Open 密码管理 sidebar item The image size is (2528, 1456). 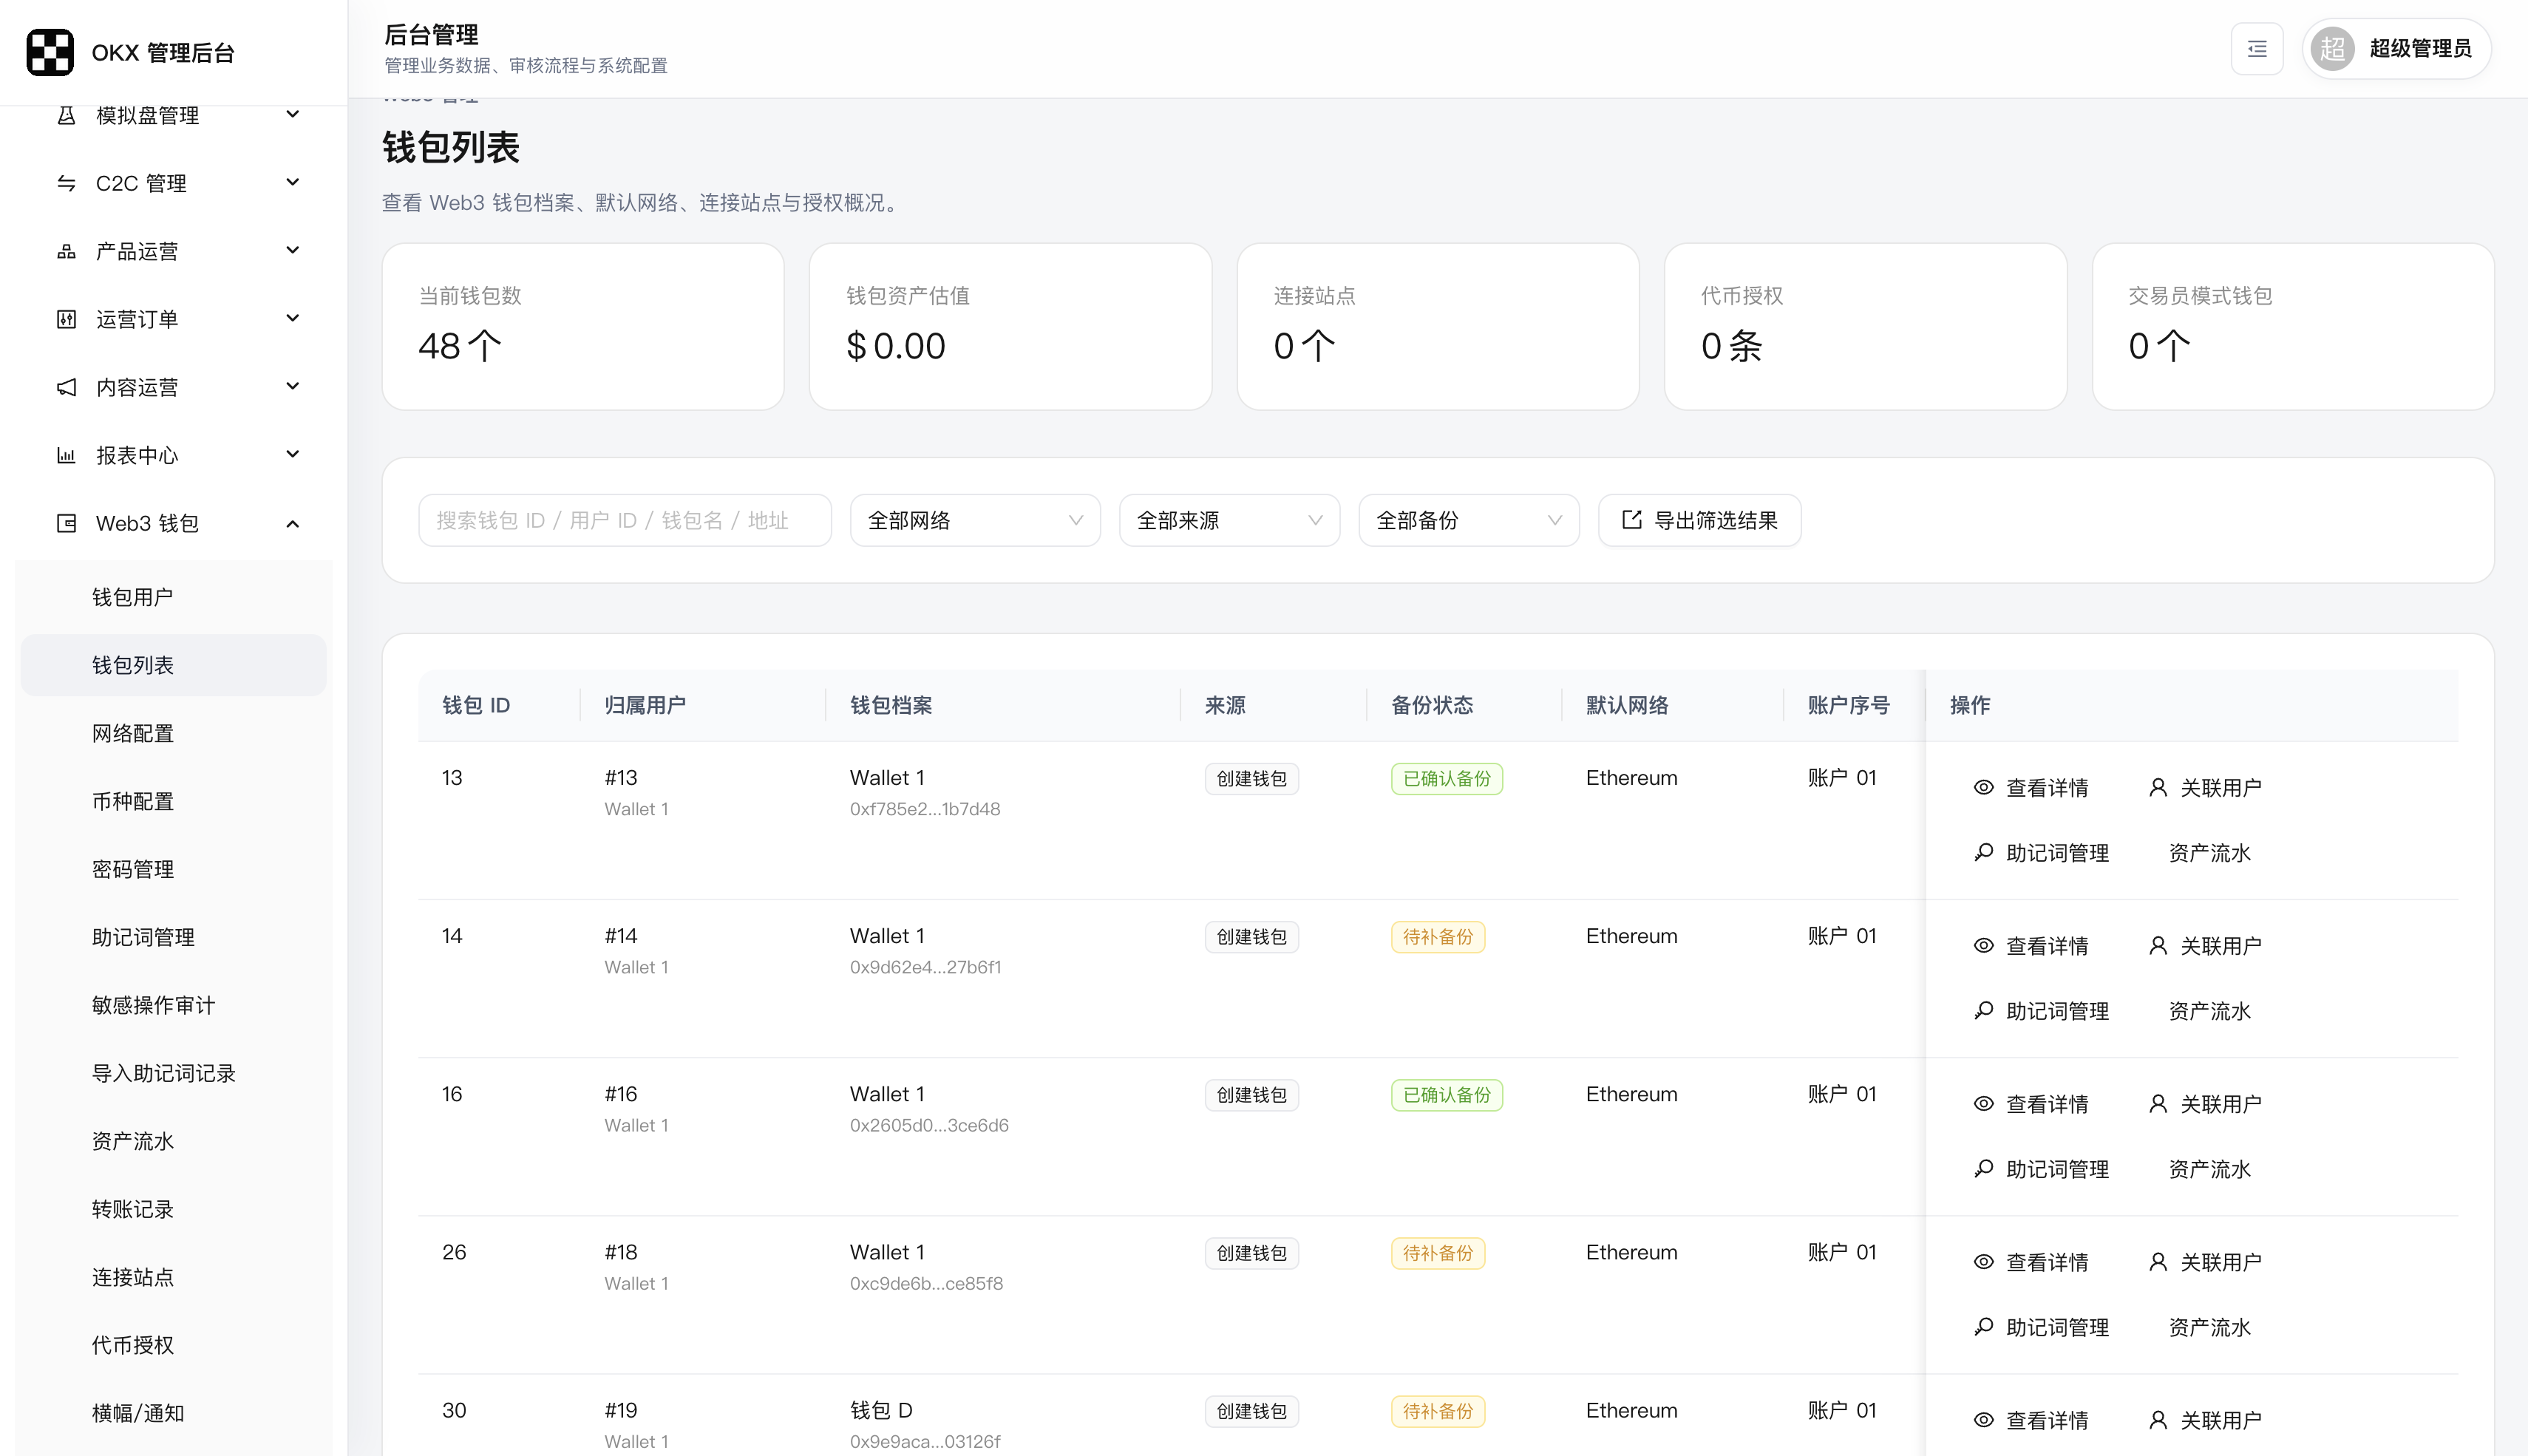173,869
